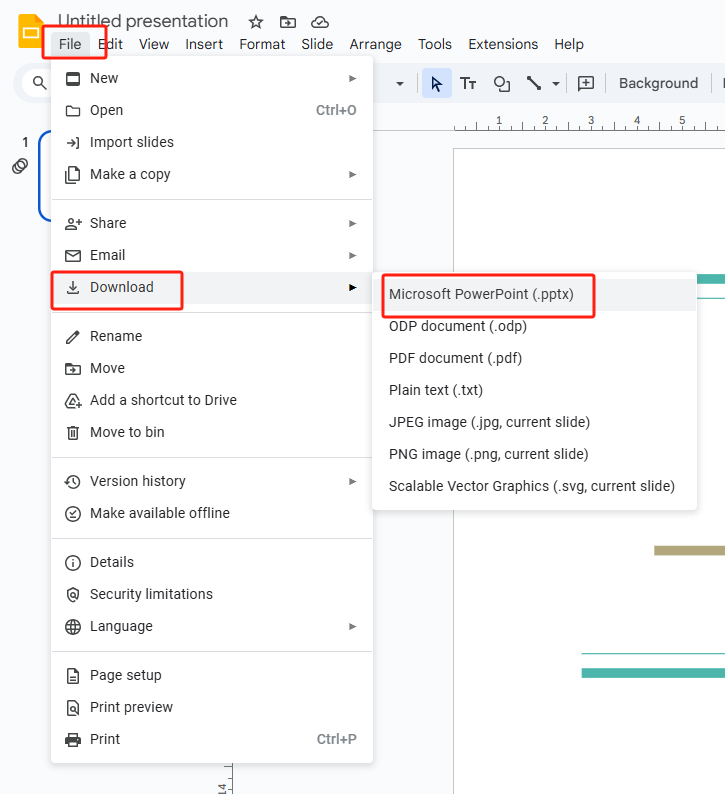
Task: Open the Edit menu
Action: (110, 44)
